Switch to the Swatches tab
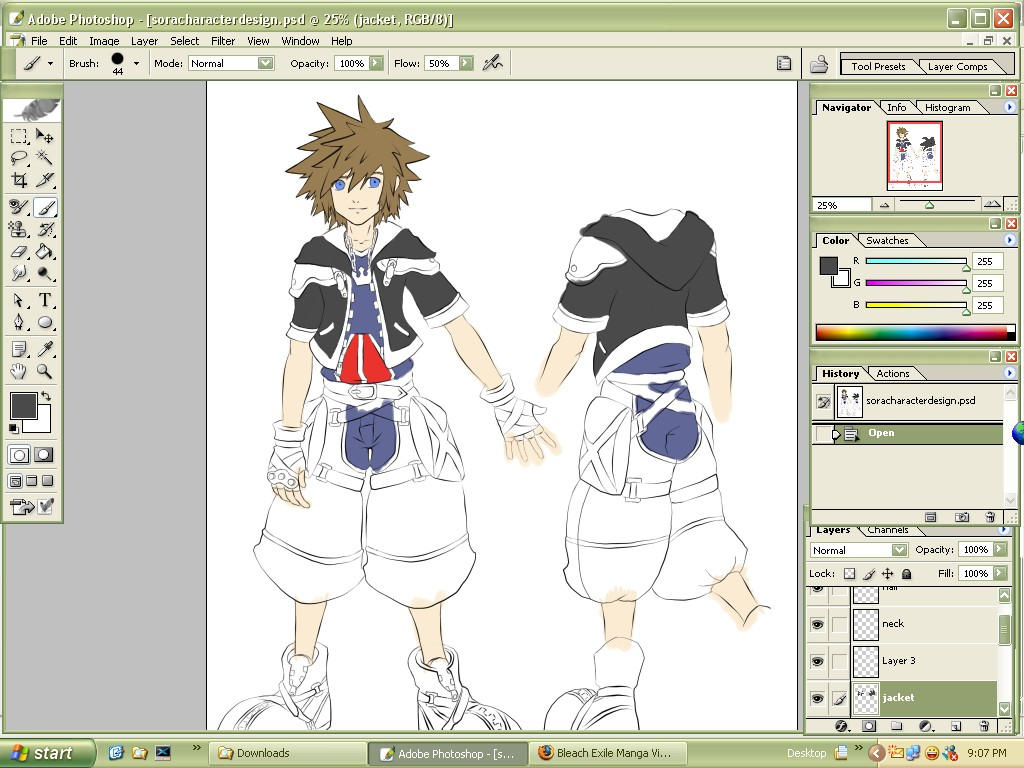The image size is (1024, 768). pyautogui.click(x=887, y=240)
